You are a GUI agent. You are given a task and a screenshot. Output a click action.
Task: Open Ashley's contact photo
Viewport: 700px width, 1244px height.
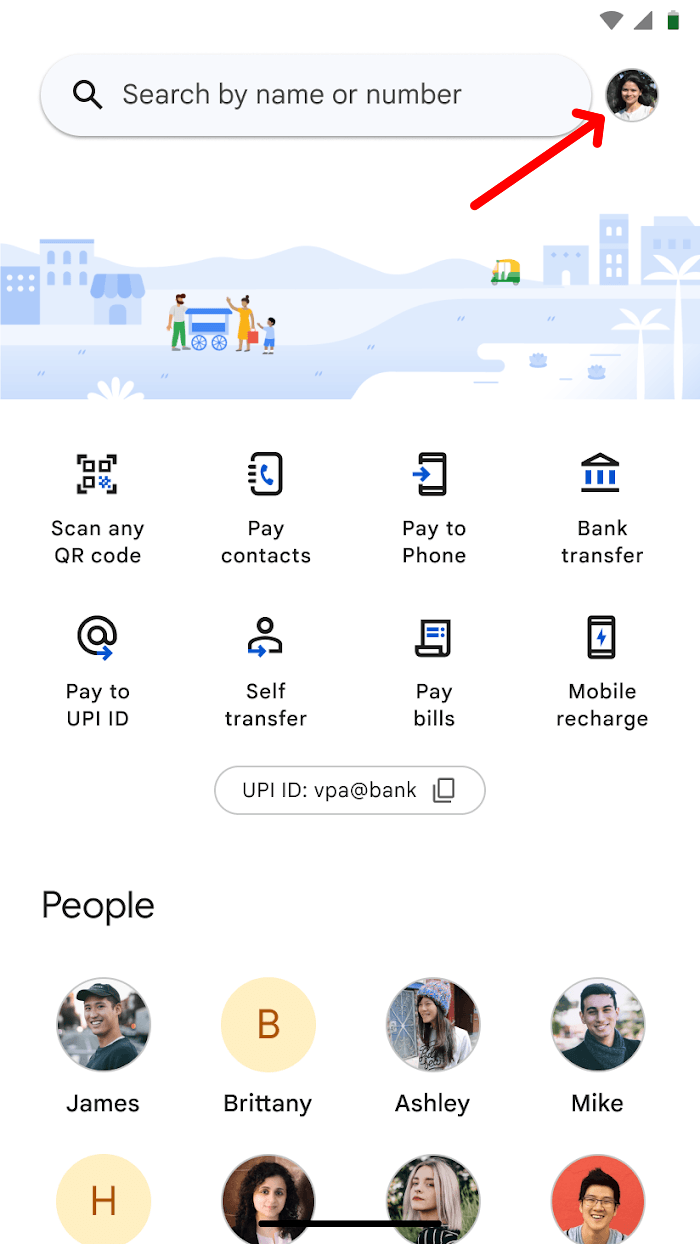click(433, 1025)
